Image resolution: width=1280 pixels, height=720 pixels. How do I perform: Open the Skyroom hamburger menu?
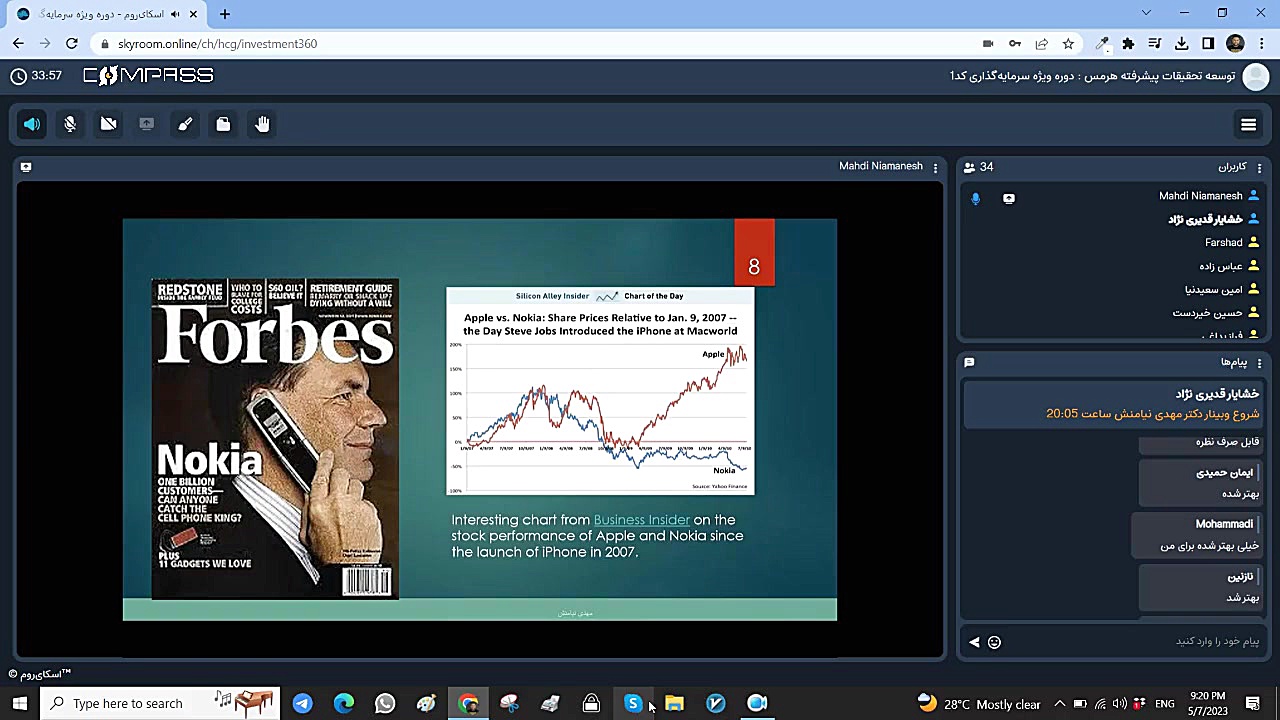pos(1248,125)
